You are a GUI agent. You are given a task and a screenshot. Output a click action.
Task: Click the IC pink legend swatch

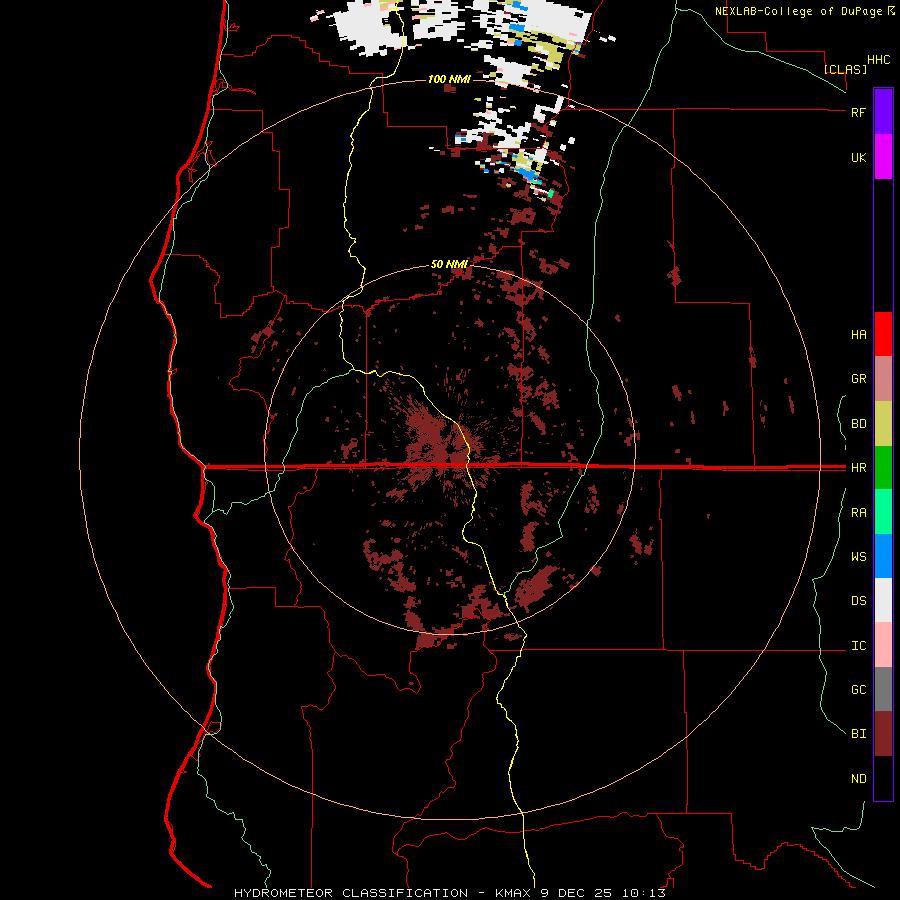[883, 645]
